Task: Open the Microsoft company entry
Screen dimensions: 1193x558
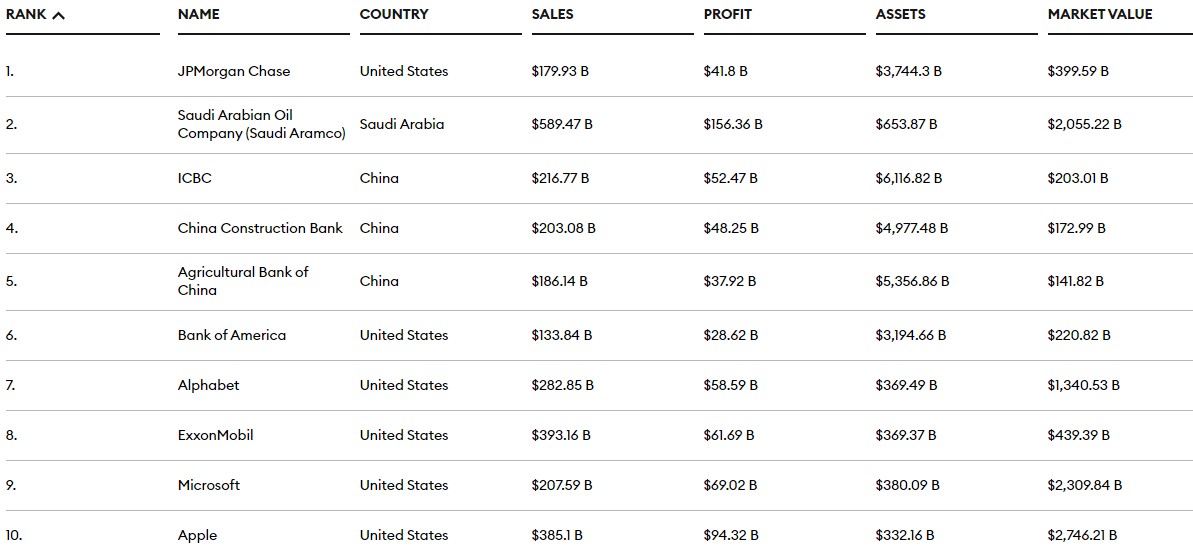Action: (208, 486)
